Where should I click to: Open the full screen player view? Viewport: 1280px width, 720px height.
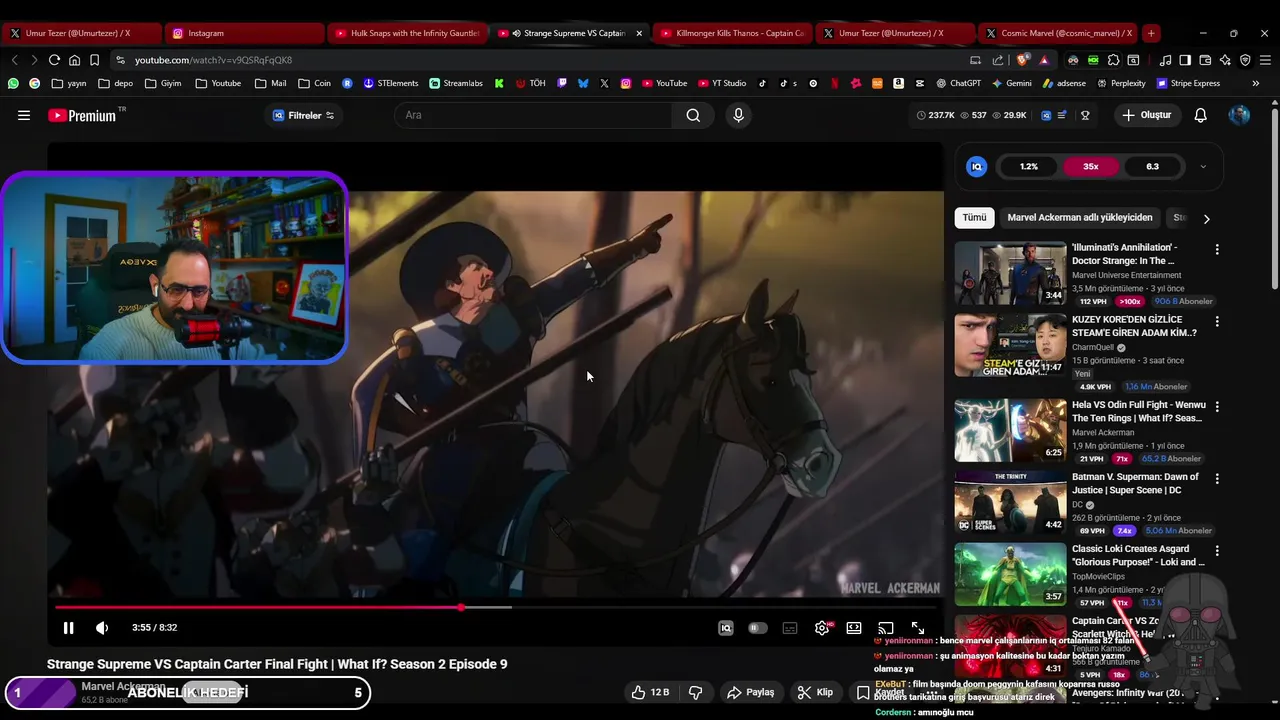[918, 628]
